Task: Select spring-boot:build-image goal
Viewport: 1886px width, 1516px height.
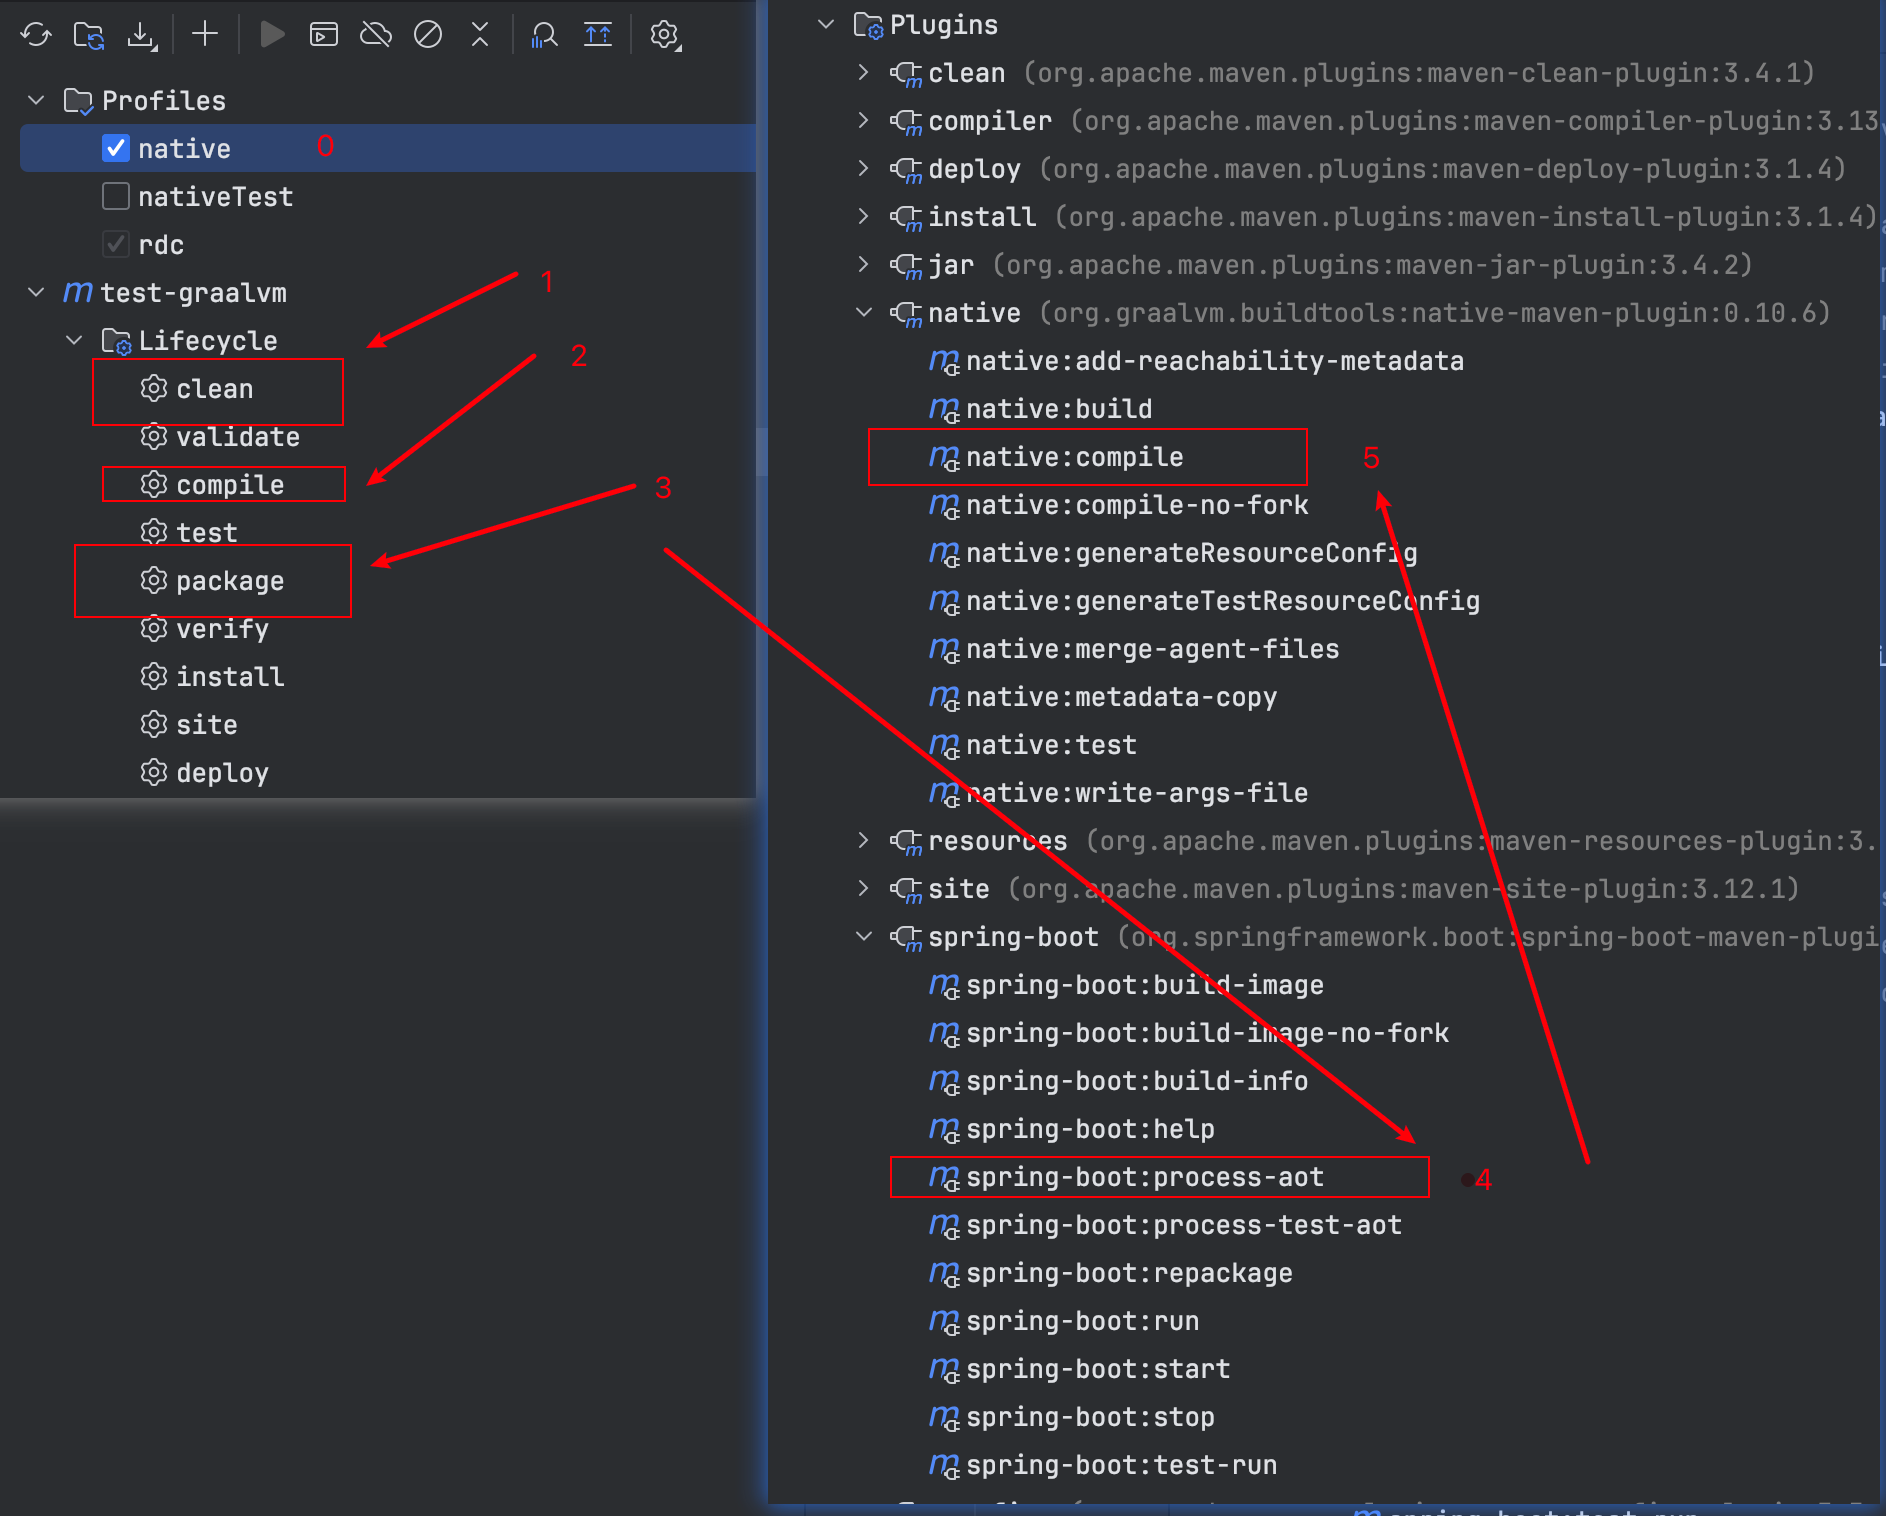Action: (x=1145, y=984)
